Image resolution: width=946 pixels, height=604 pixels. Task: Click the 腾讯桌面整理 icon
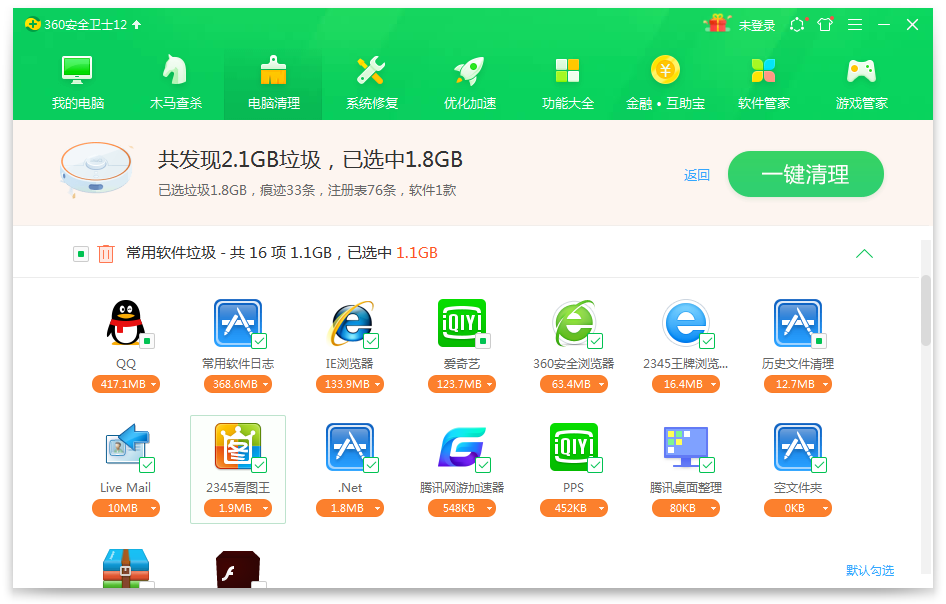click(x=685, y=447)
